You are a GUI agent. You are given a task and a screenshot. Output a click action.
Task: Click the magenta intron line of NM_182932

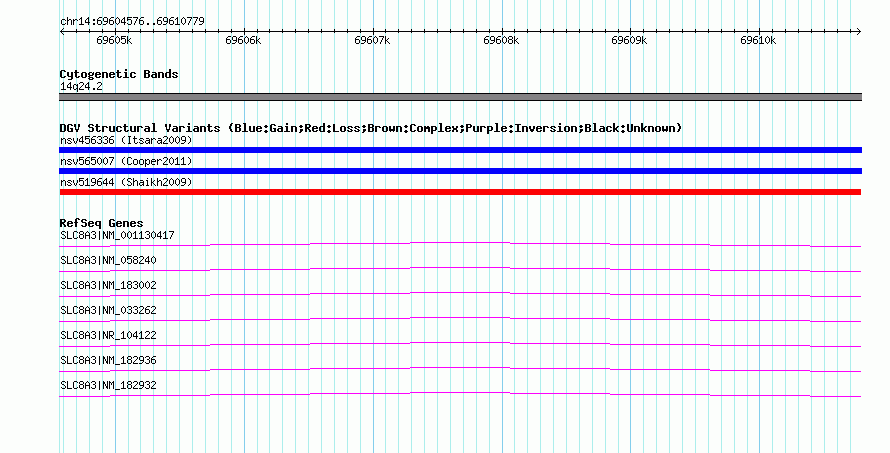pos(460,393)
